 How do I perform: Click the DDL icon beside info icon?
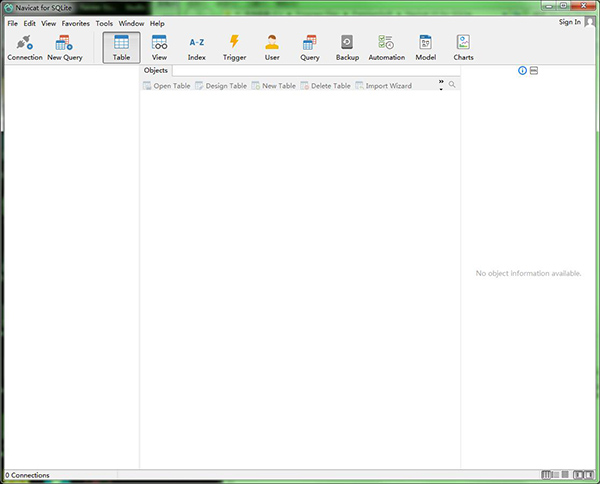tap(534, 70)
